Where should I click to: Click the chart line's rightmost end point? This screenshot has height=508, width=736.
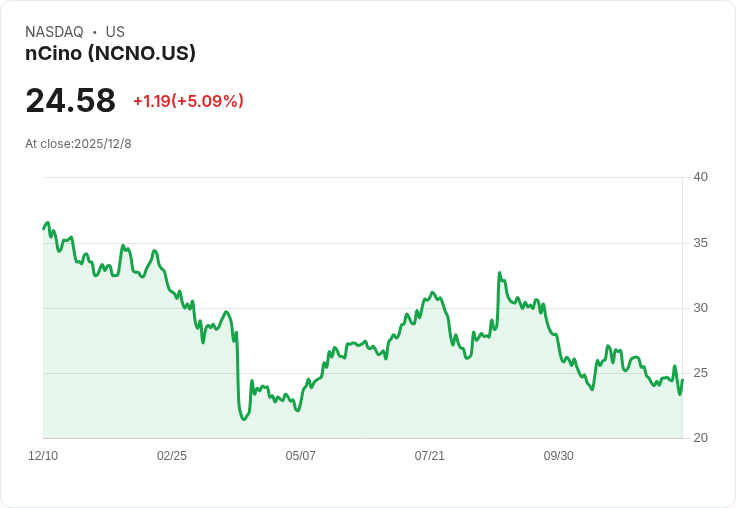tap(682, 380)
